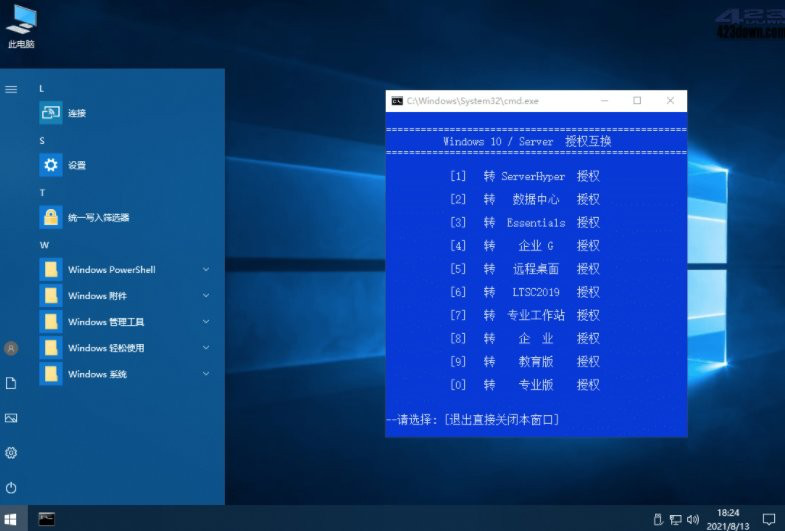Click the Start menu hamburger icon
Screen dimensions: 785x531
11,90
